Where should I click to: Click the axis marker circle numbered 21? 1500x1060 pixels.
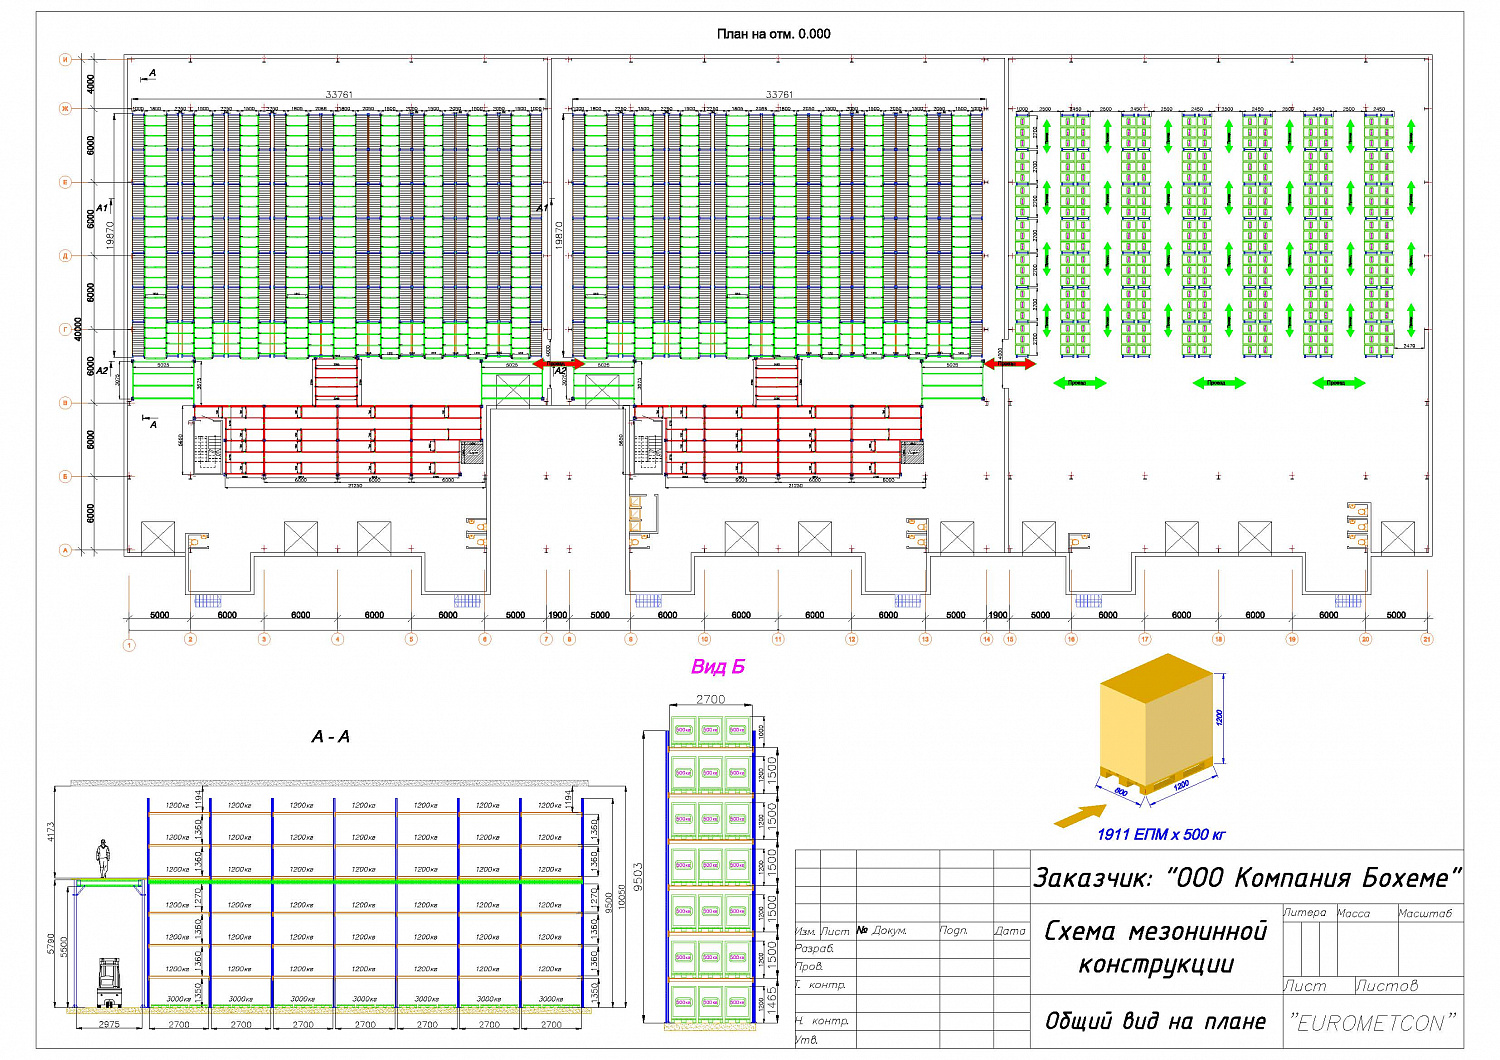click(x=1427, y=639)
